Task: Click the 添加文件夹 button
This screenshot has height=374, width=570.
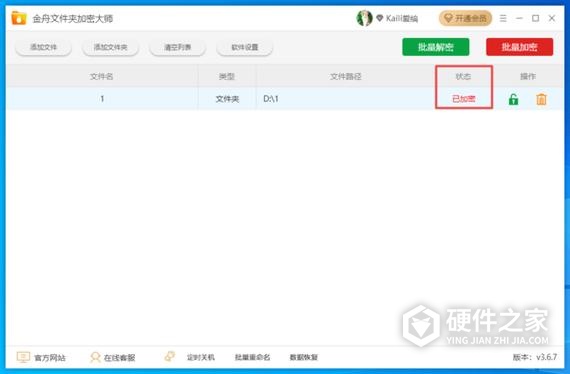Action: [111, 47]
